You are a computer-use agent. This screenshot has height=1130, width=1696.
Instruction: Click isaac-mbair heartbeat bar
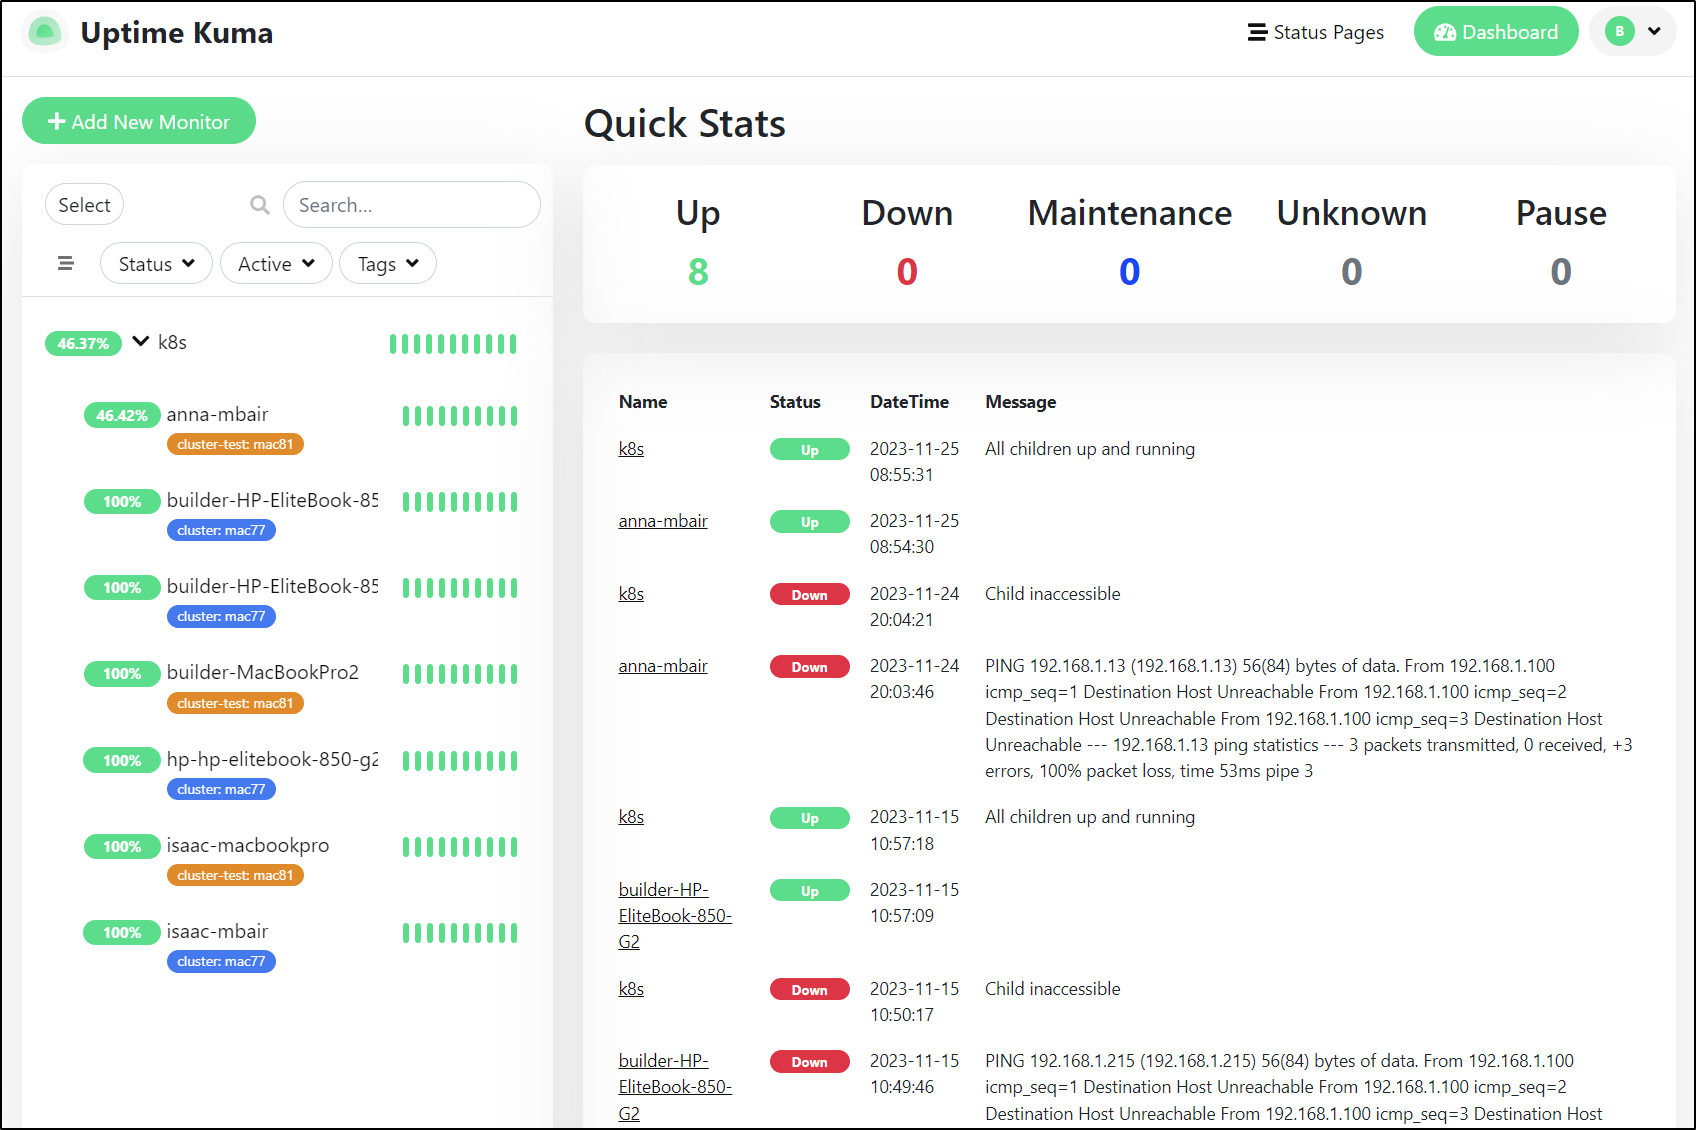click(460, 933)
